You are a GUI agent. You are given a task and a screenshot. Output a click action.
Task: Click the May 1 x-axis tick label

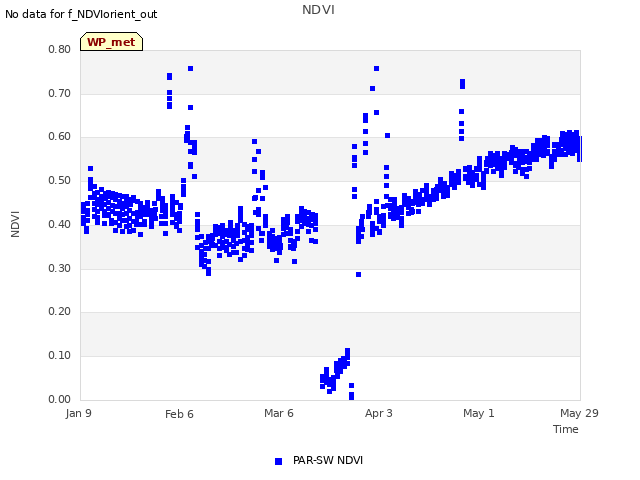point(479,413)
